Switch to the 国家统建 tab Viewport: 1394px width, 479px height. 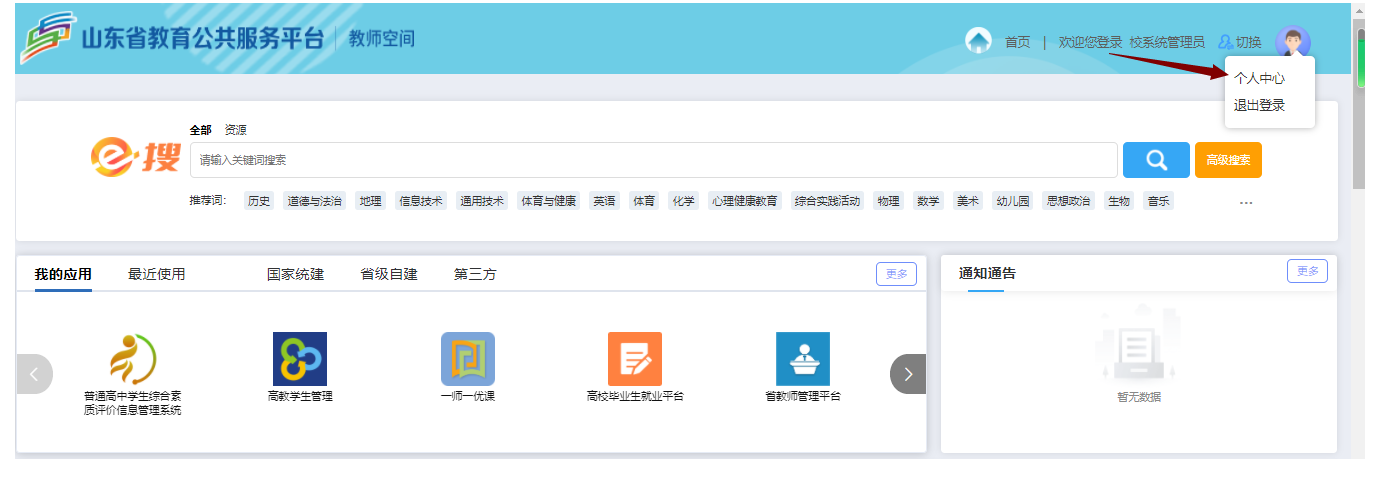pos(295,274)
